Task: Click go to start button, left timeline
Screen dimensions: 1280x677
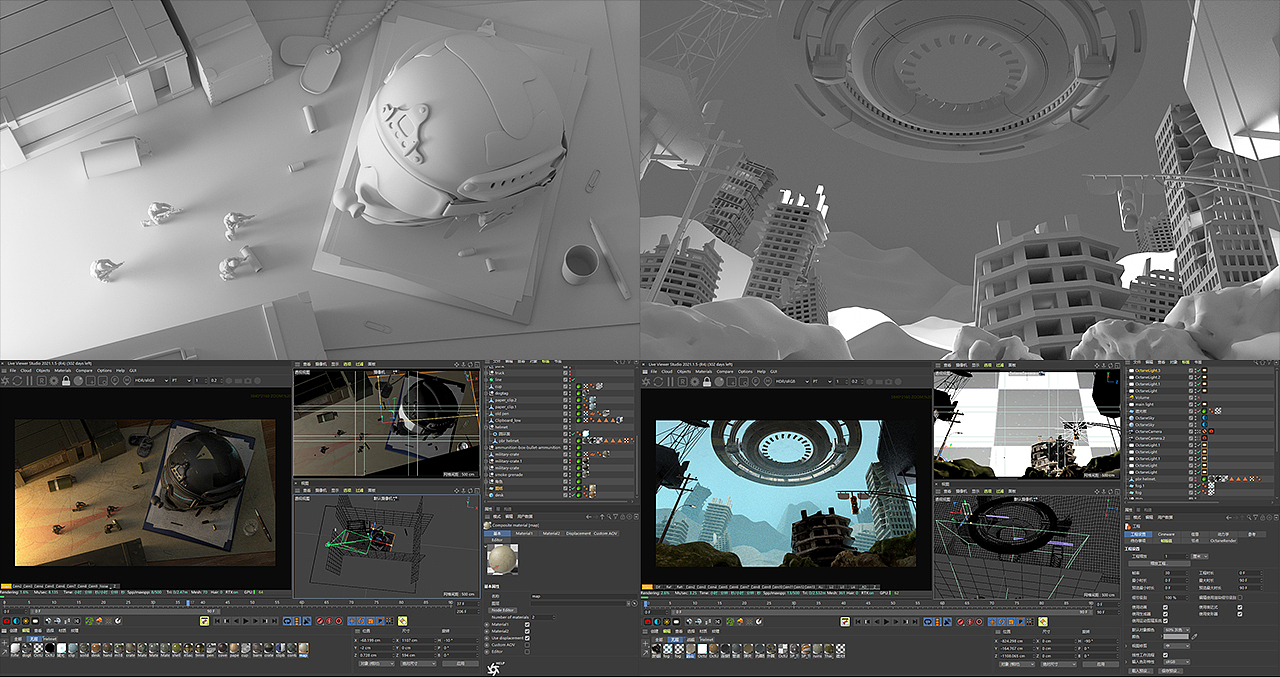Action: pos(215,621)
